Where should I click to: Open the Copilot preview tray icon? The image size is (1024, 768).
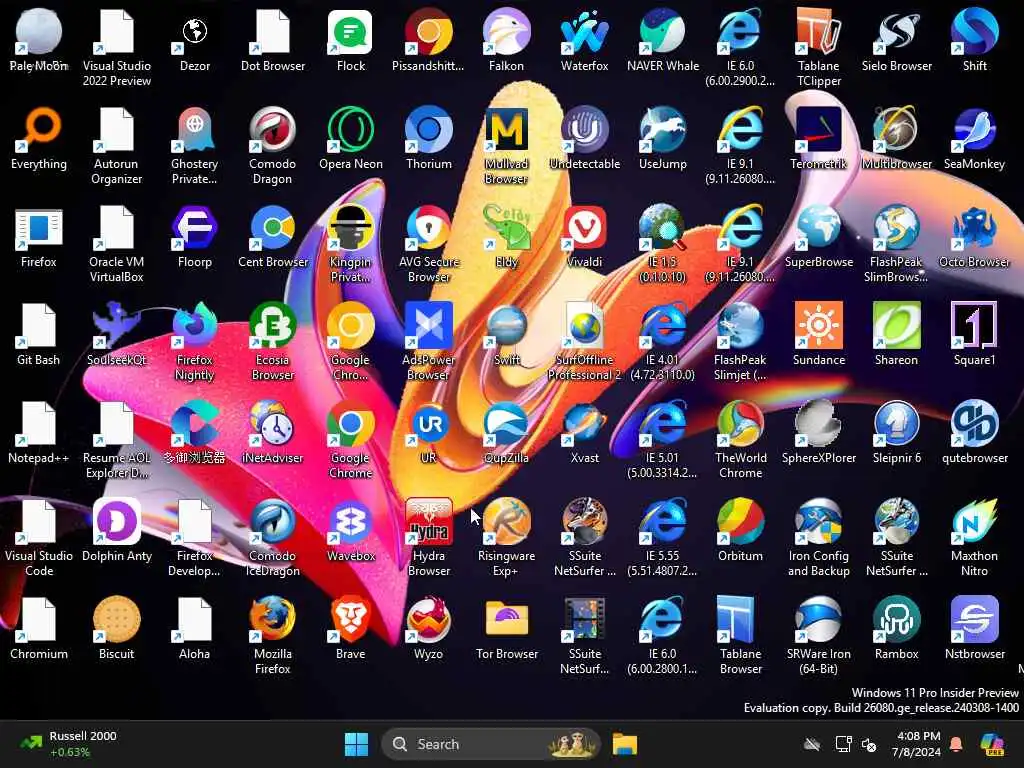(x=992, y=744)
